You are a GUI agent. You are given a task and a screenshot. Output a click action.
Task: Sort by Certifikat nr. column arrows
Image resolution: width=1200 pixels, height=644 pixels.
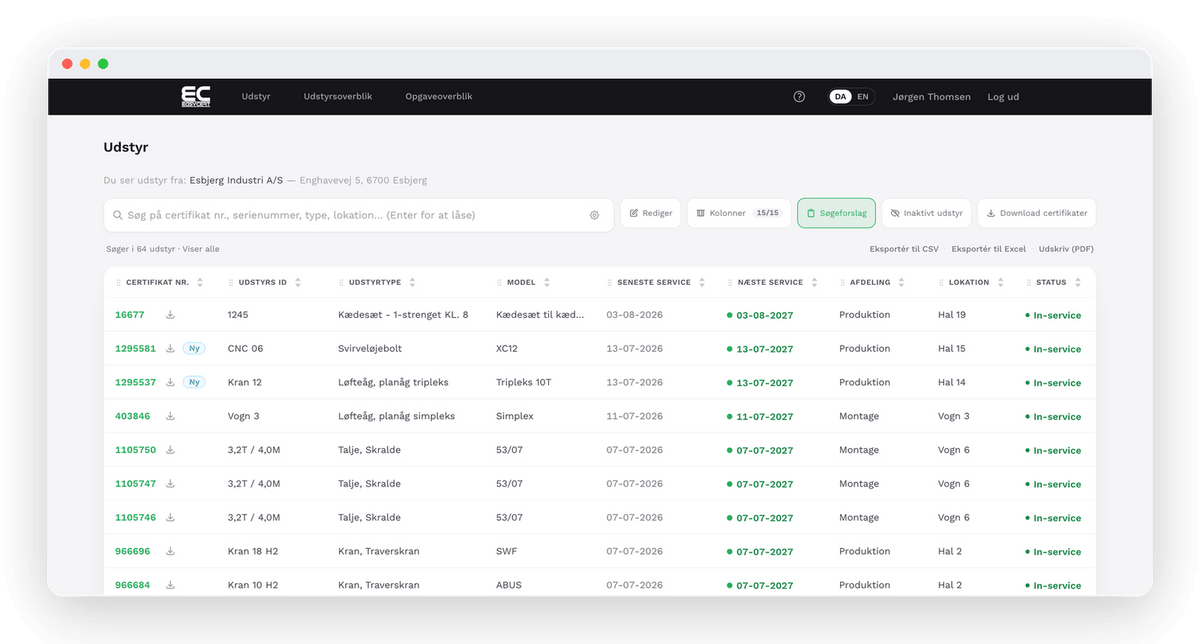click(200, 283)
